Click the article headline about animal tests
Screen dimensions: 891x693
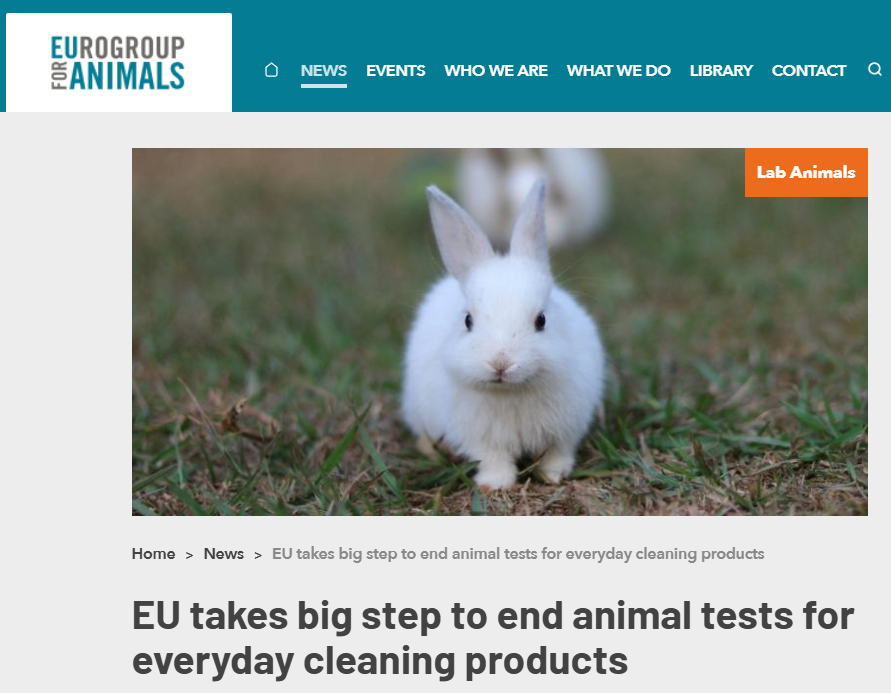493,638
